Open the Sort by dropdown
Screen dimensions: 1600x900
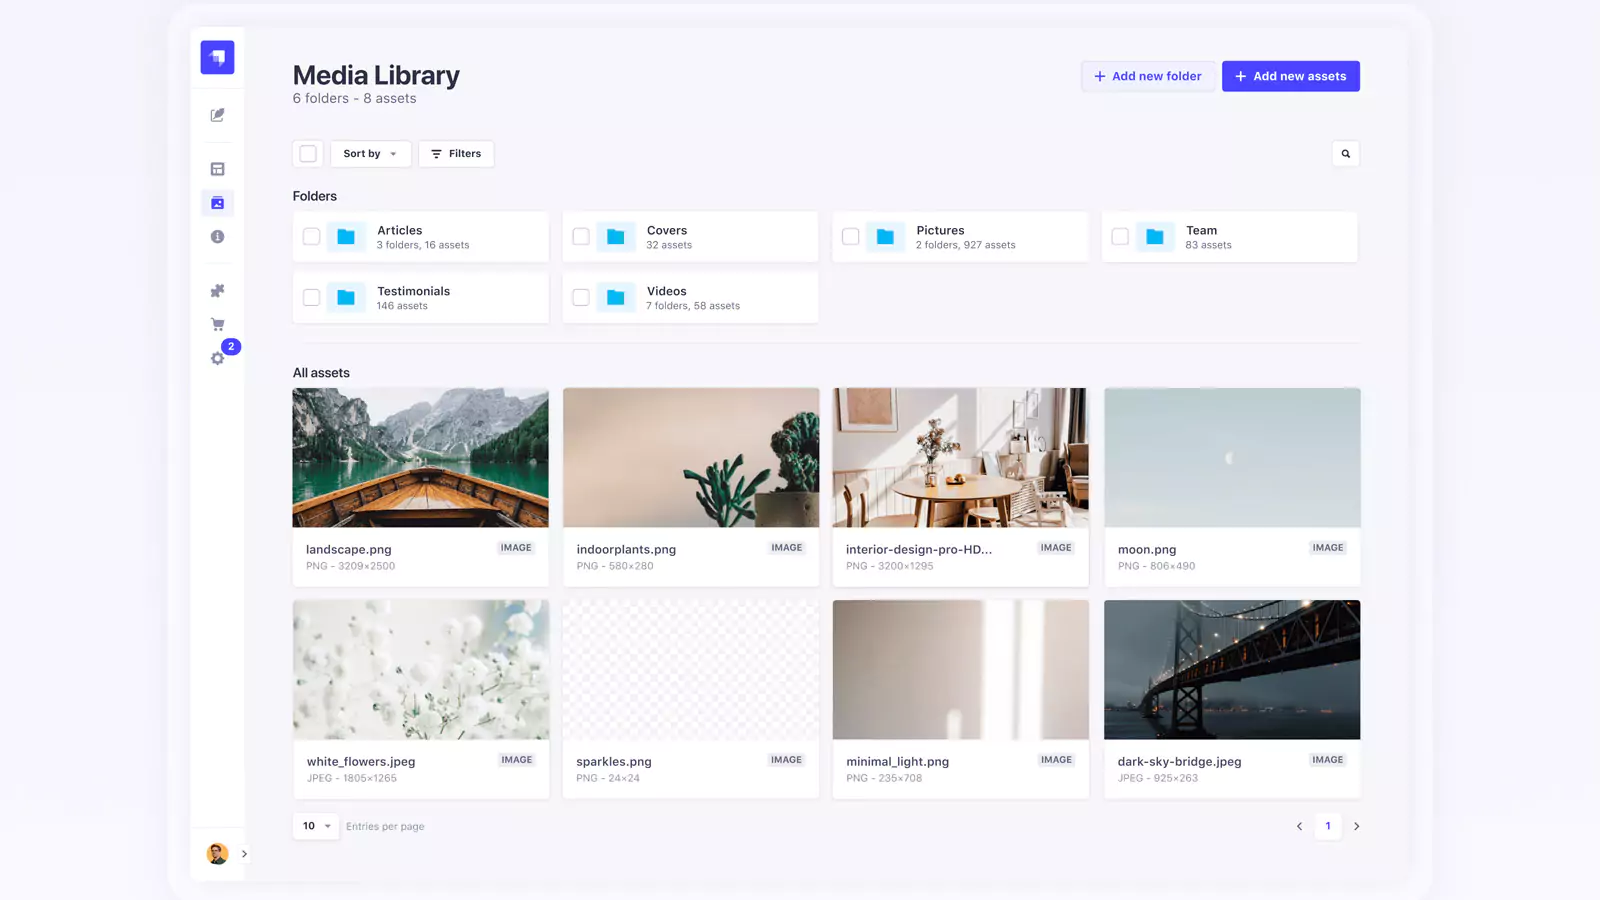370,154
